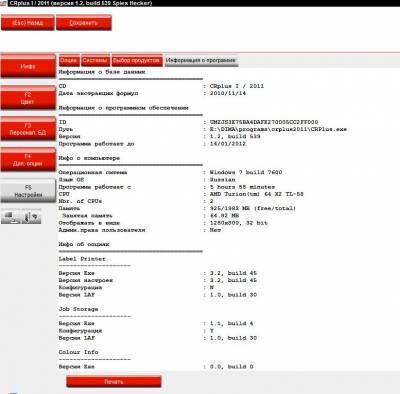Select the F5 Настройки sidebar button
Viewport: 400px width, 394px height.
click(28, 191)
